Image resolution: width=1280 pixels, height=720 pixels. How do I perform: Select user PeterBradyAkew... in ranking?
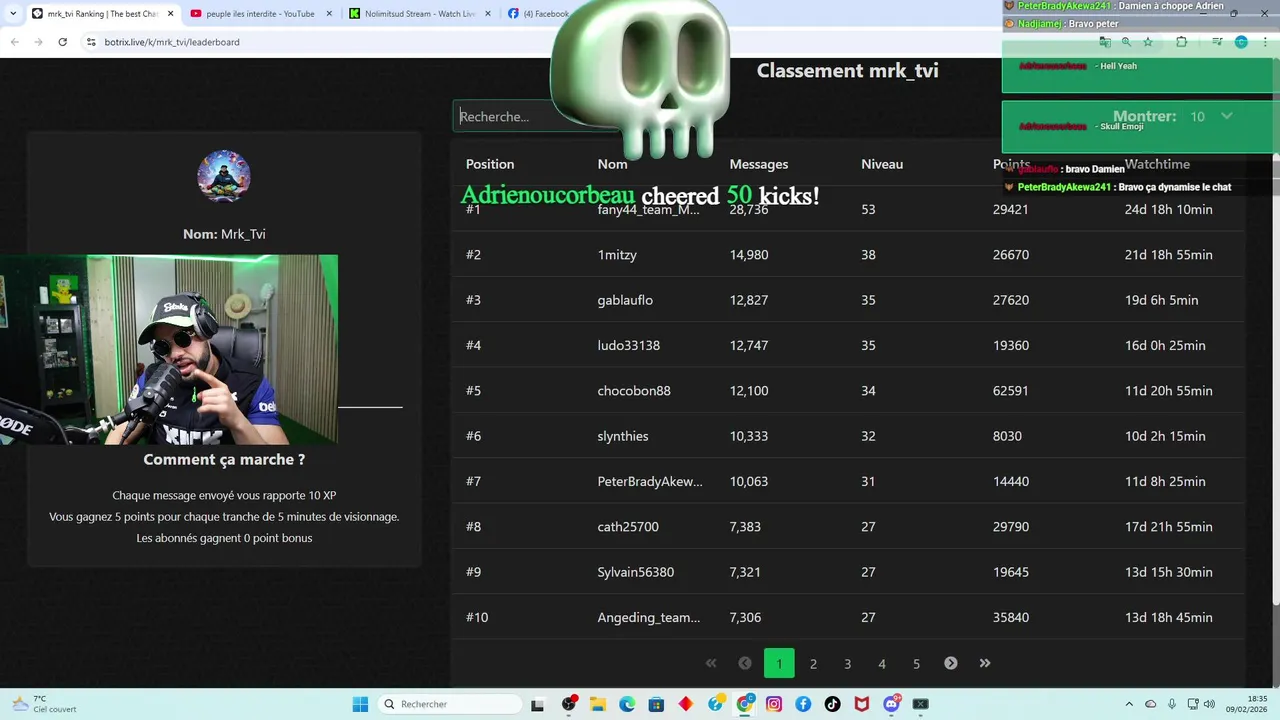coord(650,481)
